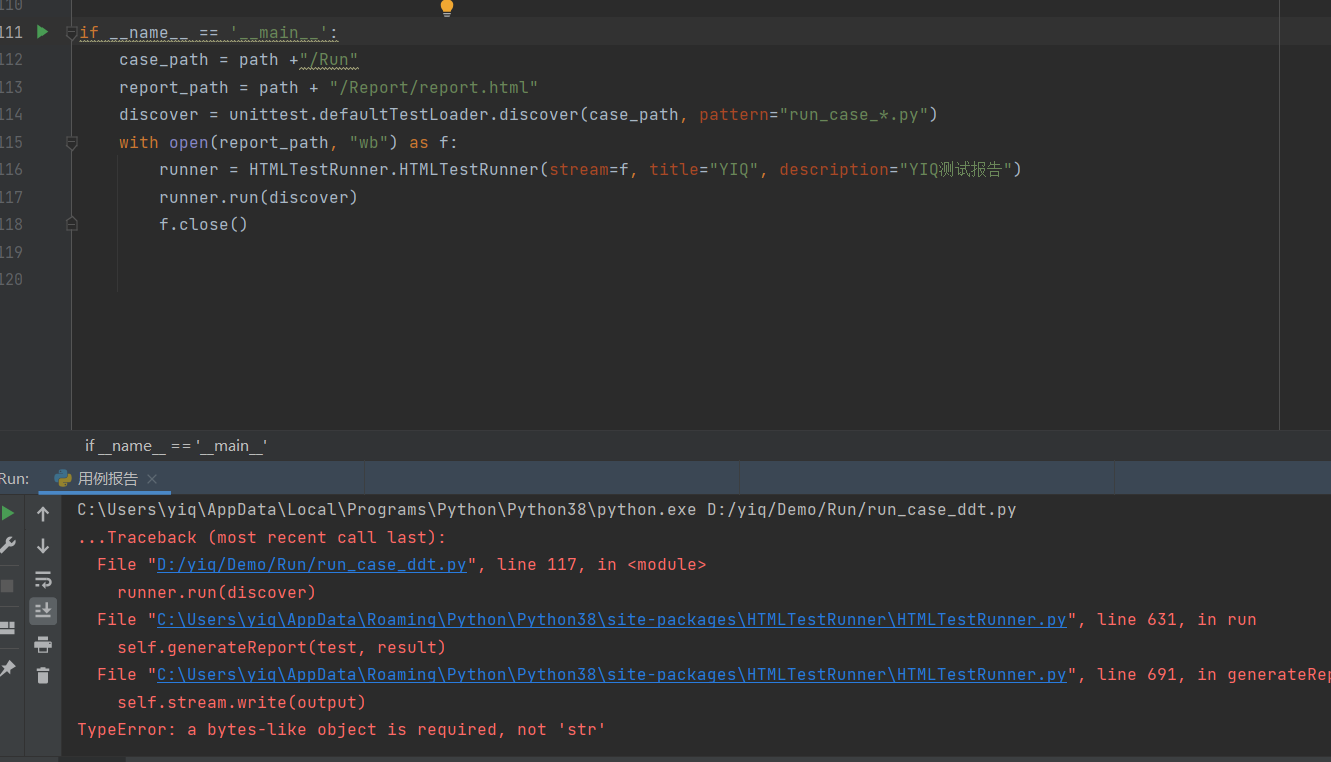The width and height of the screenshot is (1331, 762).
Task: Collapse the with open block at line 115
Action: tap(71, 143)
